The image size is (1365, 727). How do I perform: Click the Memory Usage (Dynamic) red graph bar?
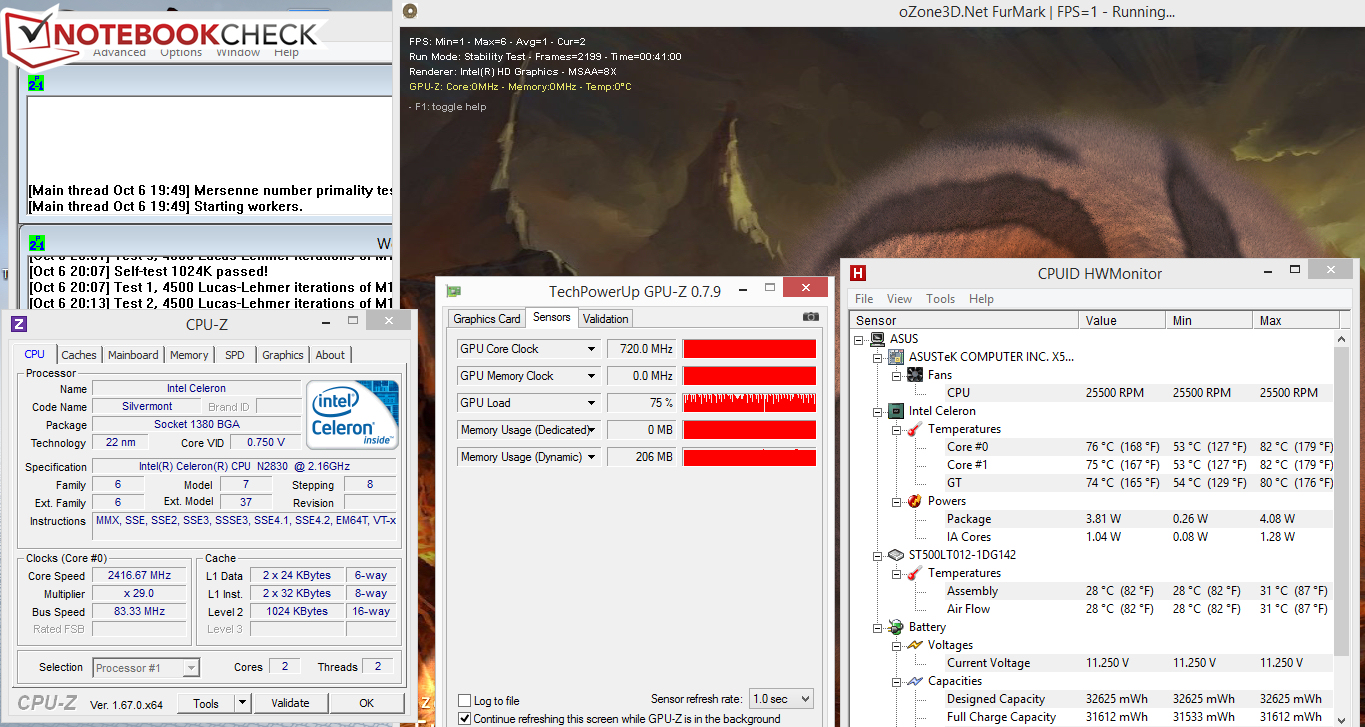[x=749, y=457]
